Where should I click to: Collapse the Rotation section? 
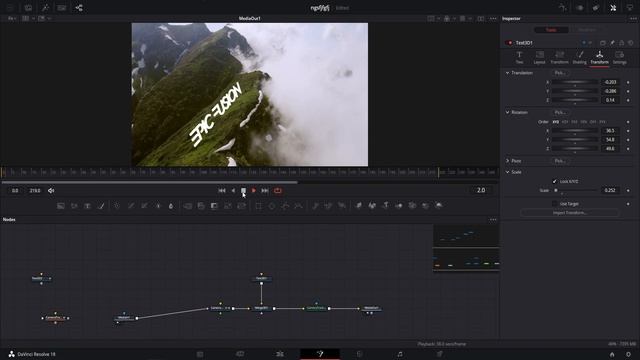coord(507,112)
